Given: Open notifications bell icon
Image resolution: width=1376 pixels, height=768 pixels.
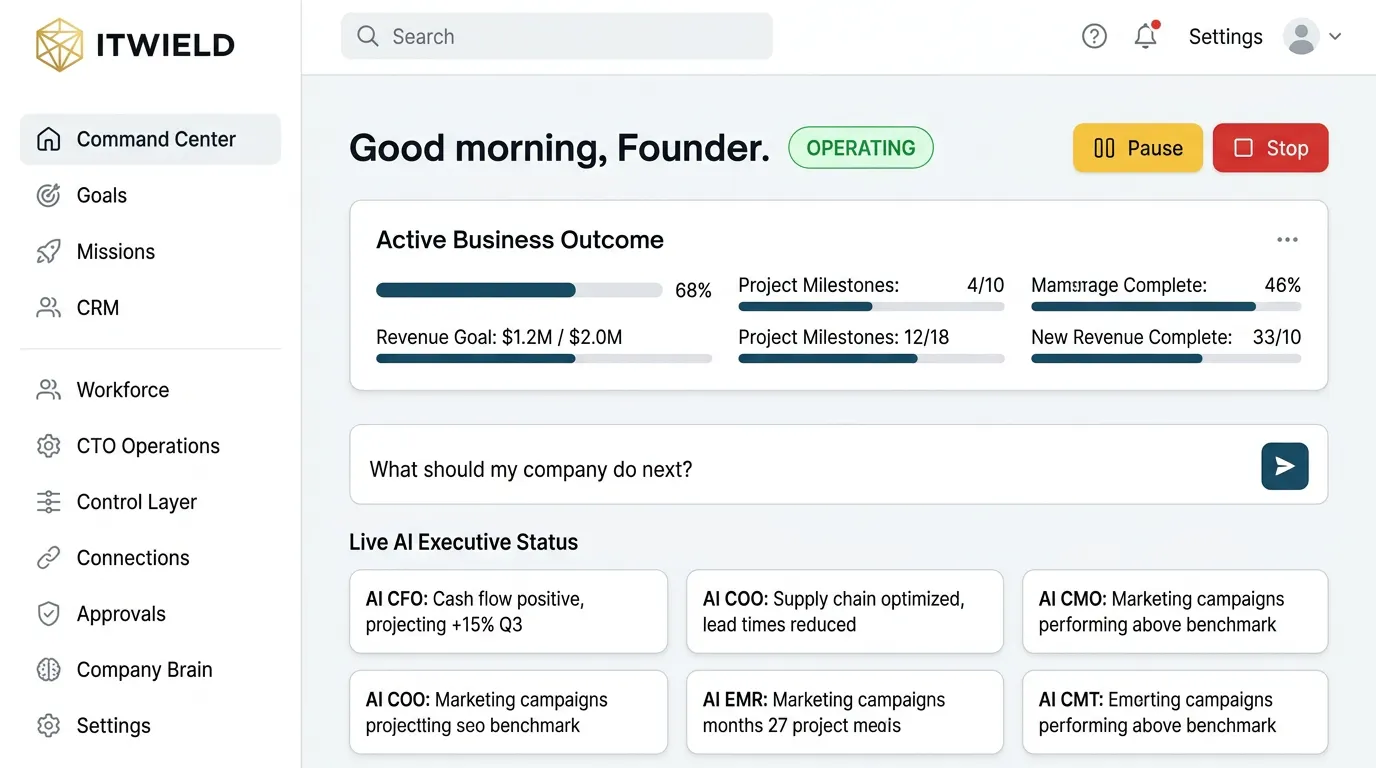Looking at the screenshot, I should (1146, 36).
